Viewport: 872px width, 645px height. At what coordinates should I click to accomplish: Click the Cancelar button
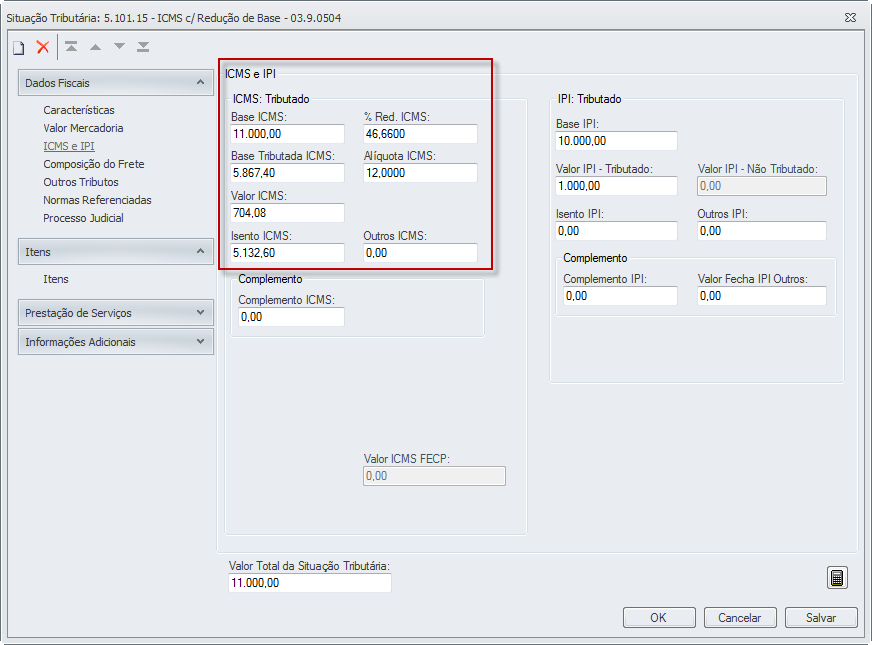(x=740, y=618)
